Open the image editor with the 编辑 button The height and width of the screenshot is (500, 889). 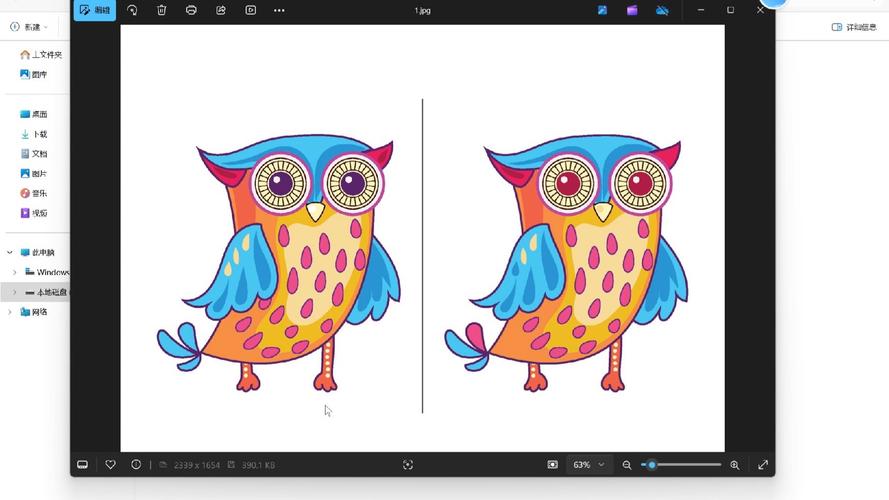pos(95,10)
